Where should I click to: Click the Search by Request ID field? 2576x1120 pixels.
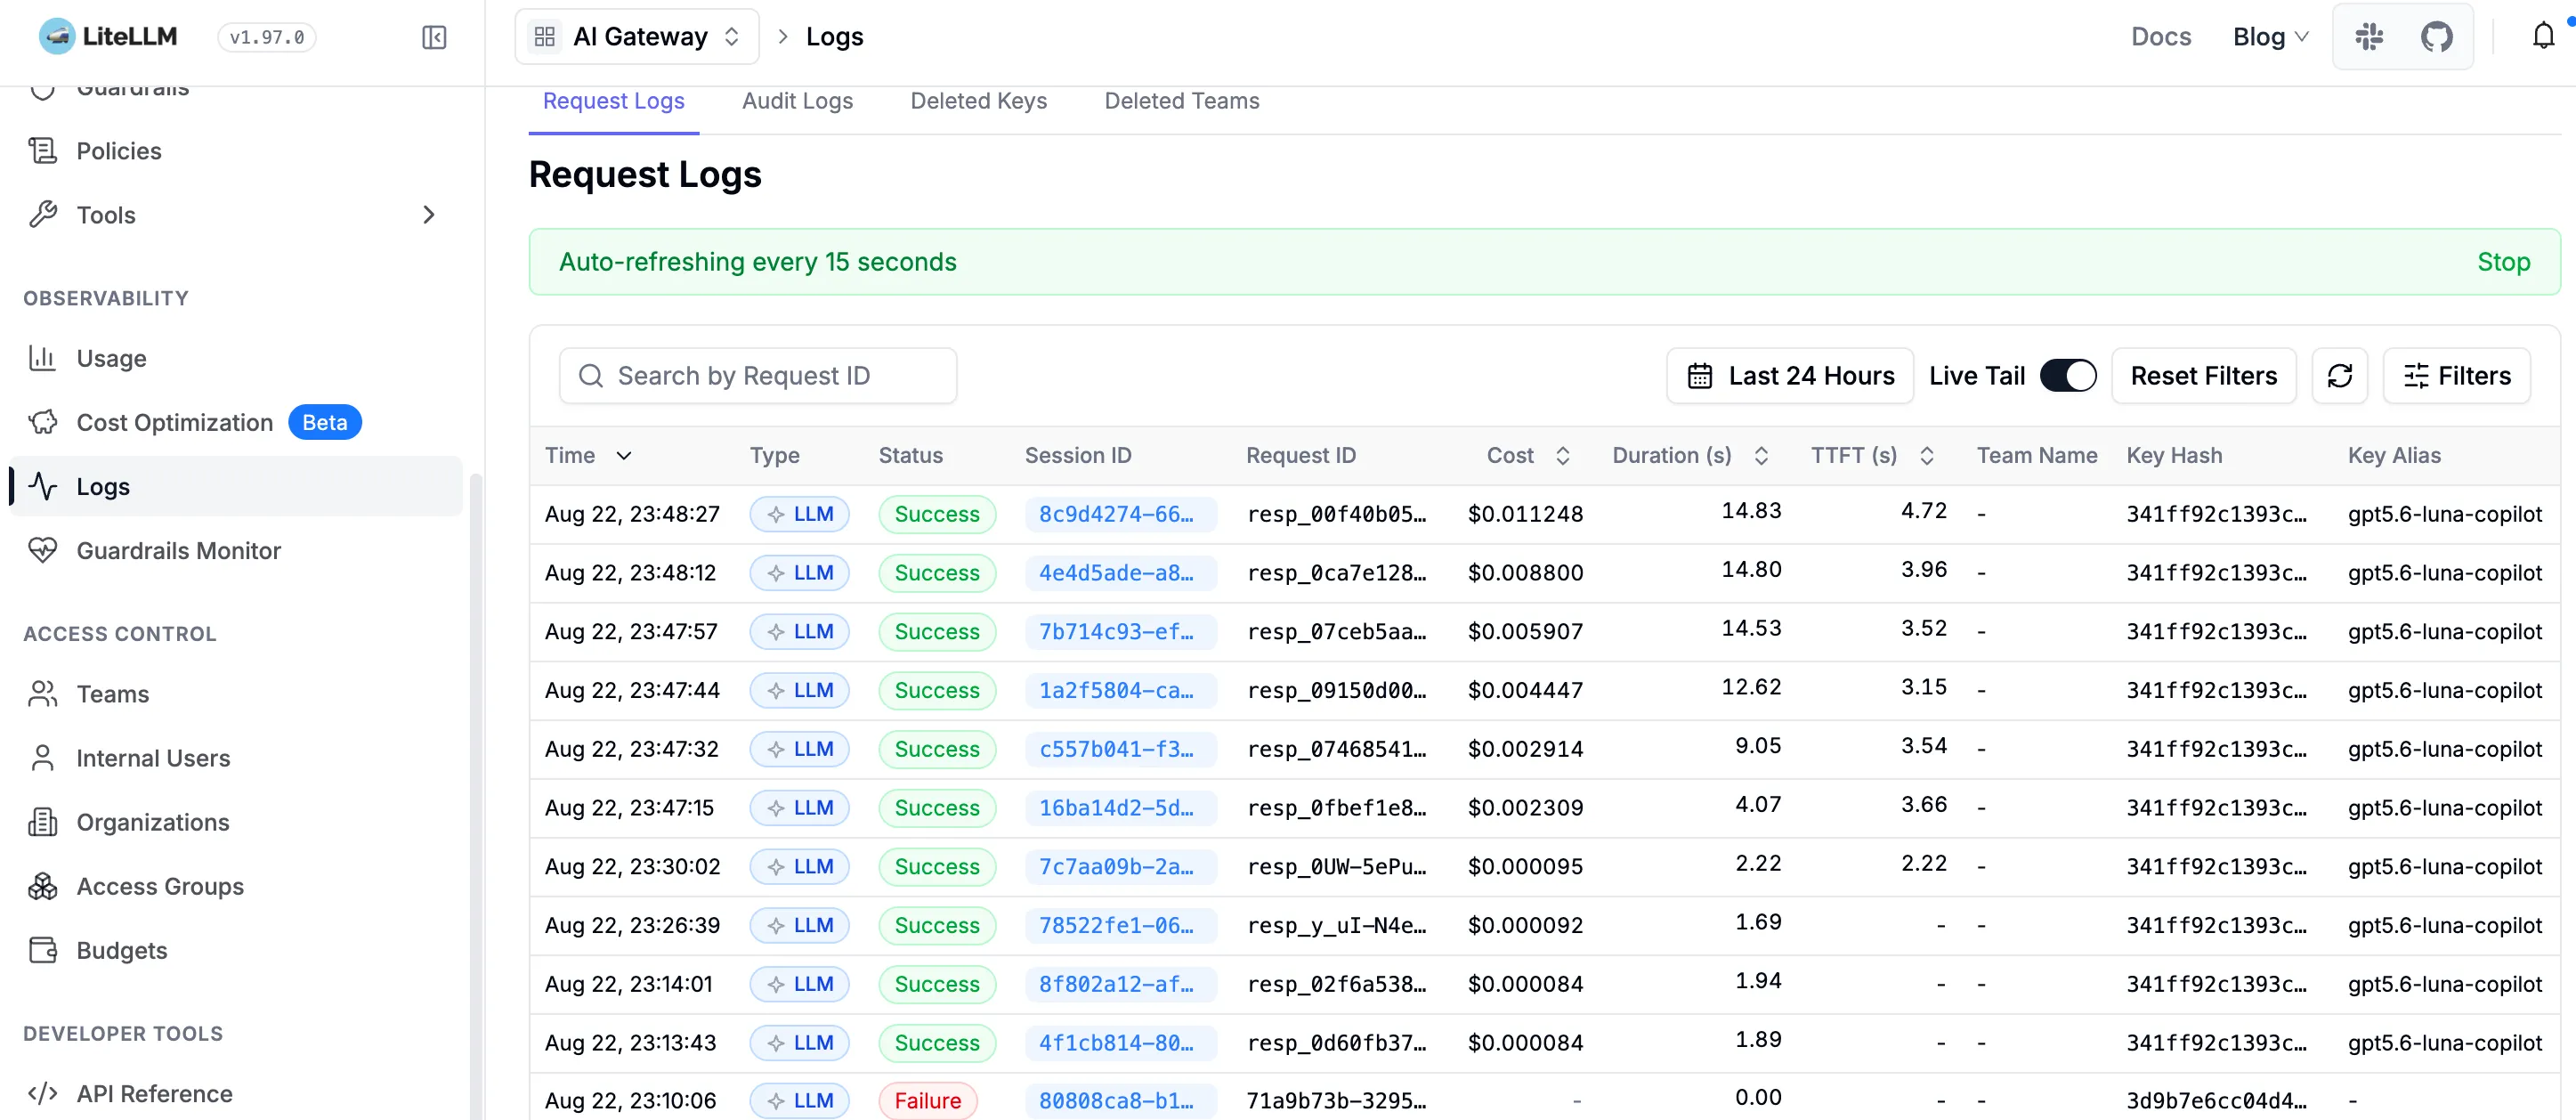coord(758,376)
